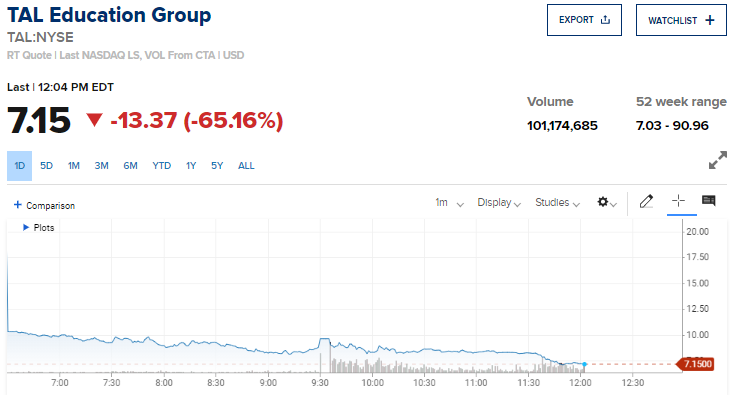Open the 1m interval dropdown
Screen dimensions: 730x395
[449, 203]
